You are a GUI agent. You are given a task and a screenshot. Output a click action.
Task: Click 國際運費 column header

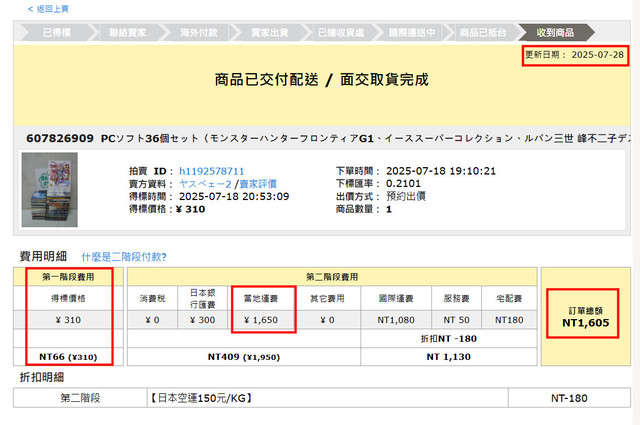point(396,298)
